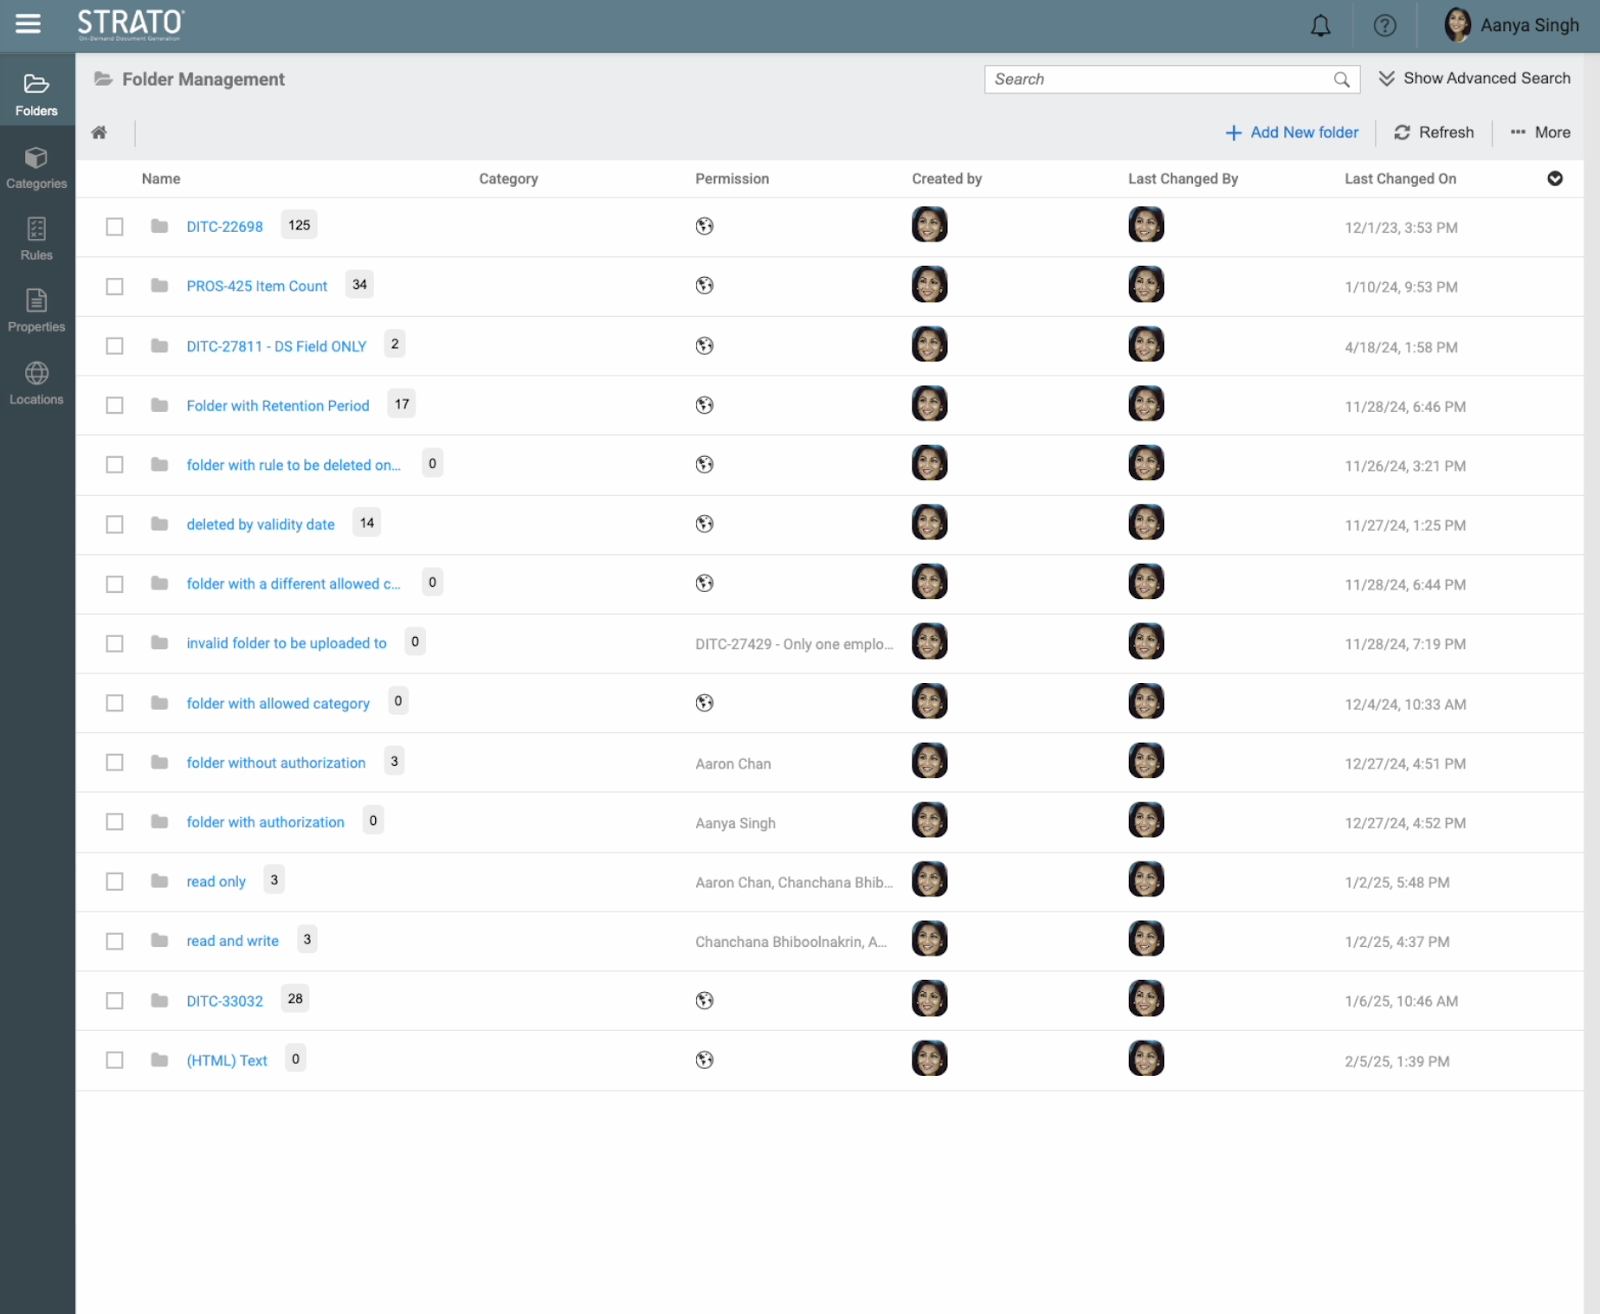Go to home folder icon
This screenshot has width=1600, height=1314.
(x=99, y=133)
